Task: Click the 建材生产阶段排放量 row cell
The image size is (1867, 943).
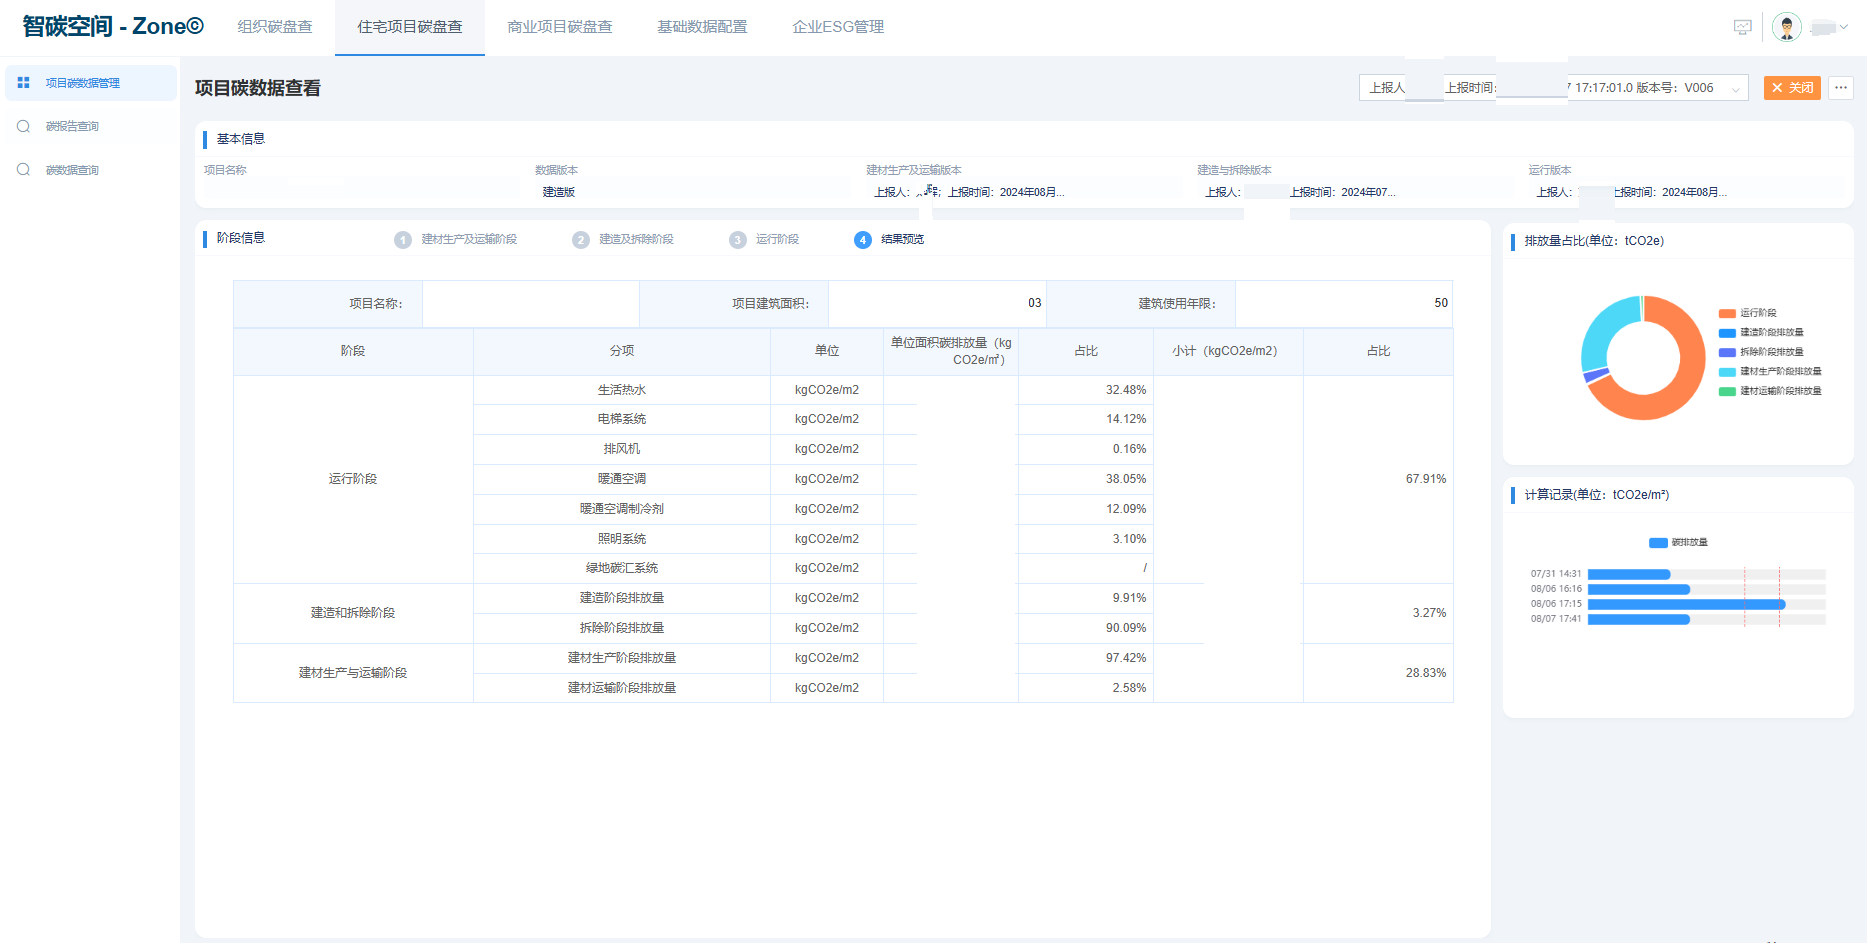Action: [x=622, y=658]
